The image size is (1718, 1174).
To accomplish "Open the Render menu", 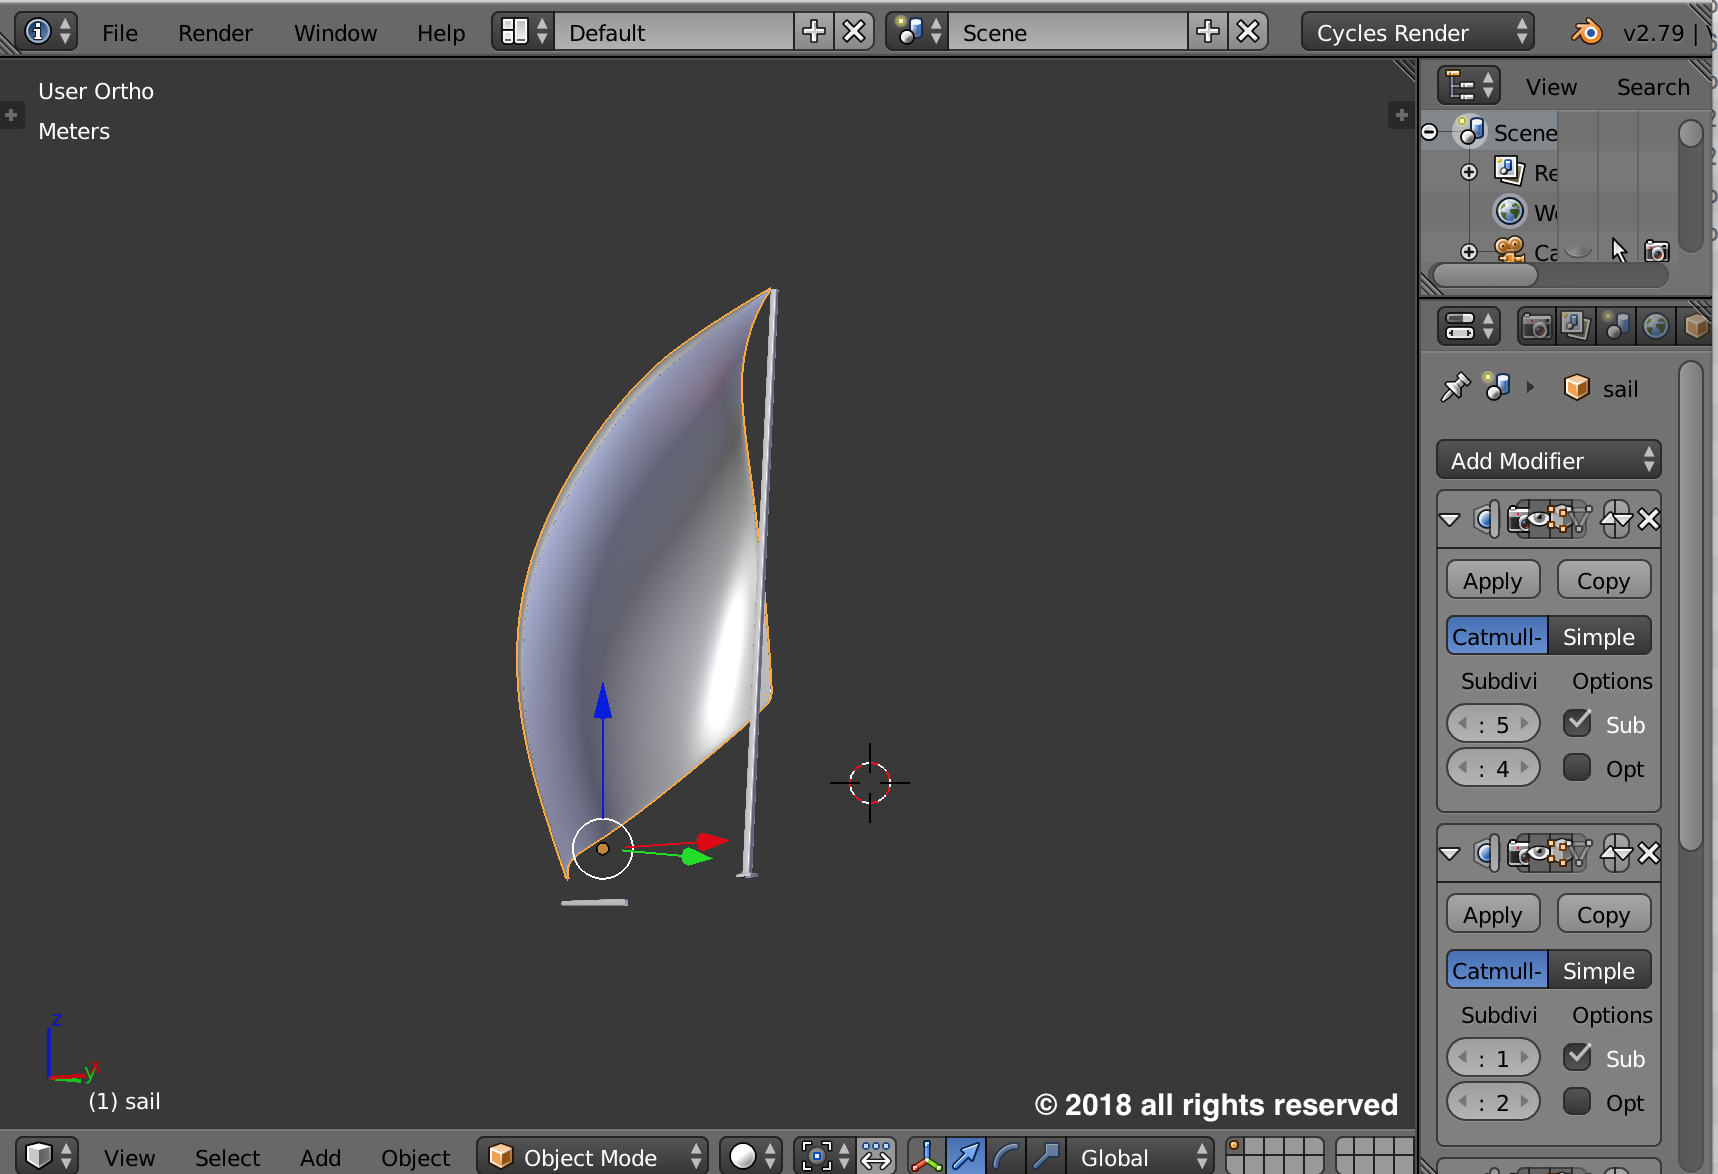I will pyautogui.click(x=215, y=33).
